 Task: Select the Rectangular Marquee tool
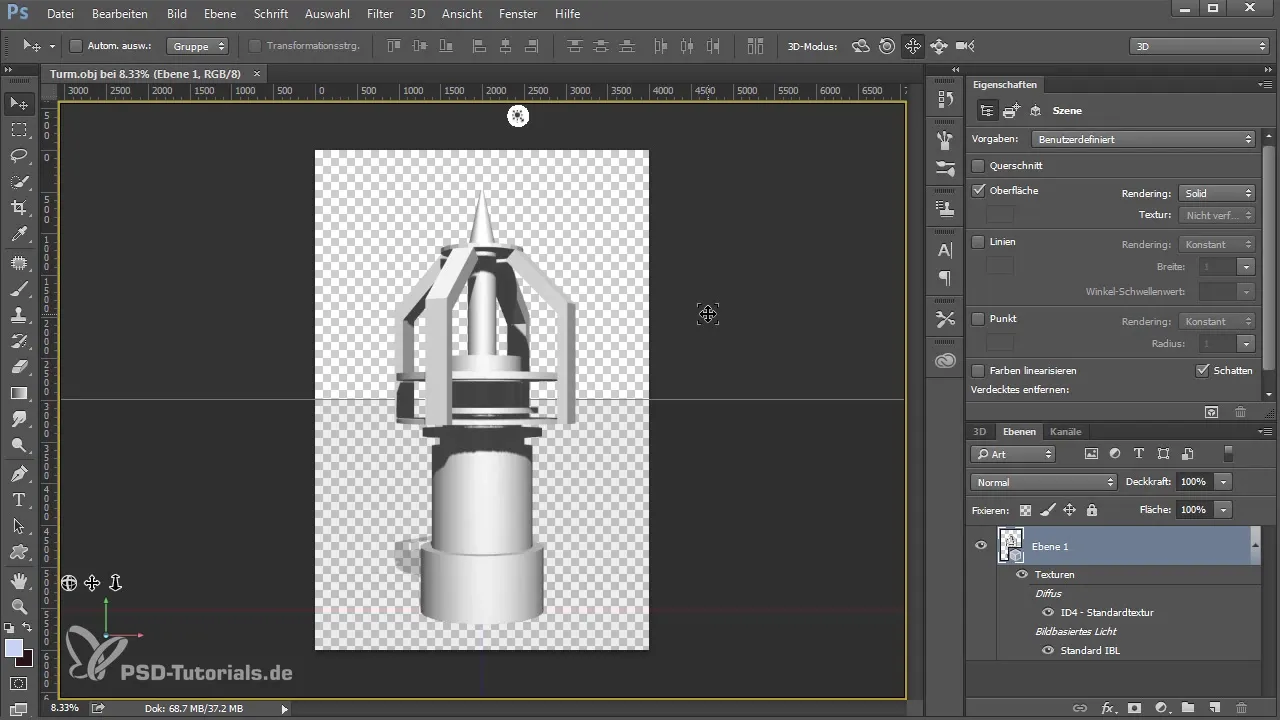pos(19,130)
